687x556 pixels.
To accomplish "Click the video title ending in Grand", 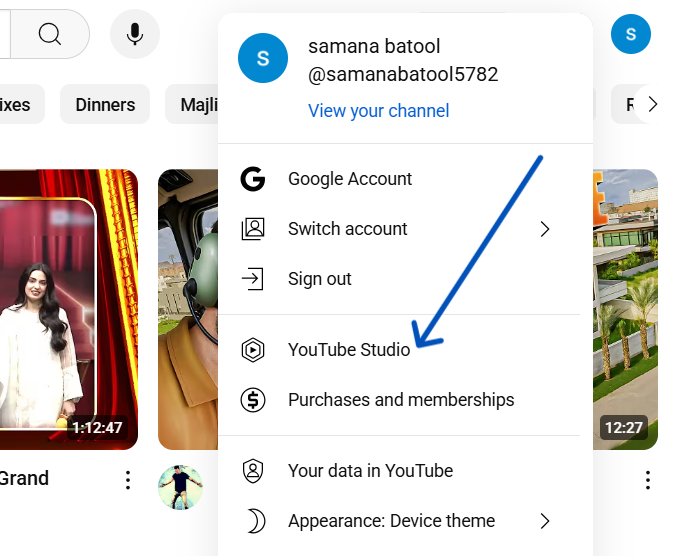I will point(24,478).
